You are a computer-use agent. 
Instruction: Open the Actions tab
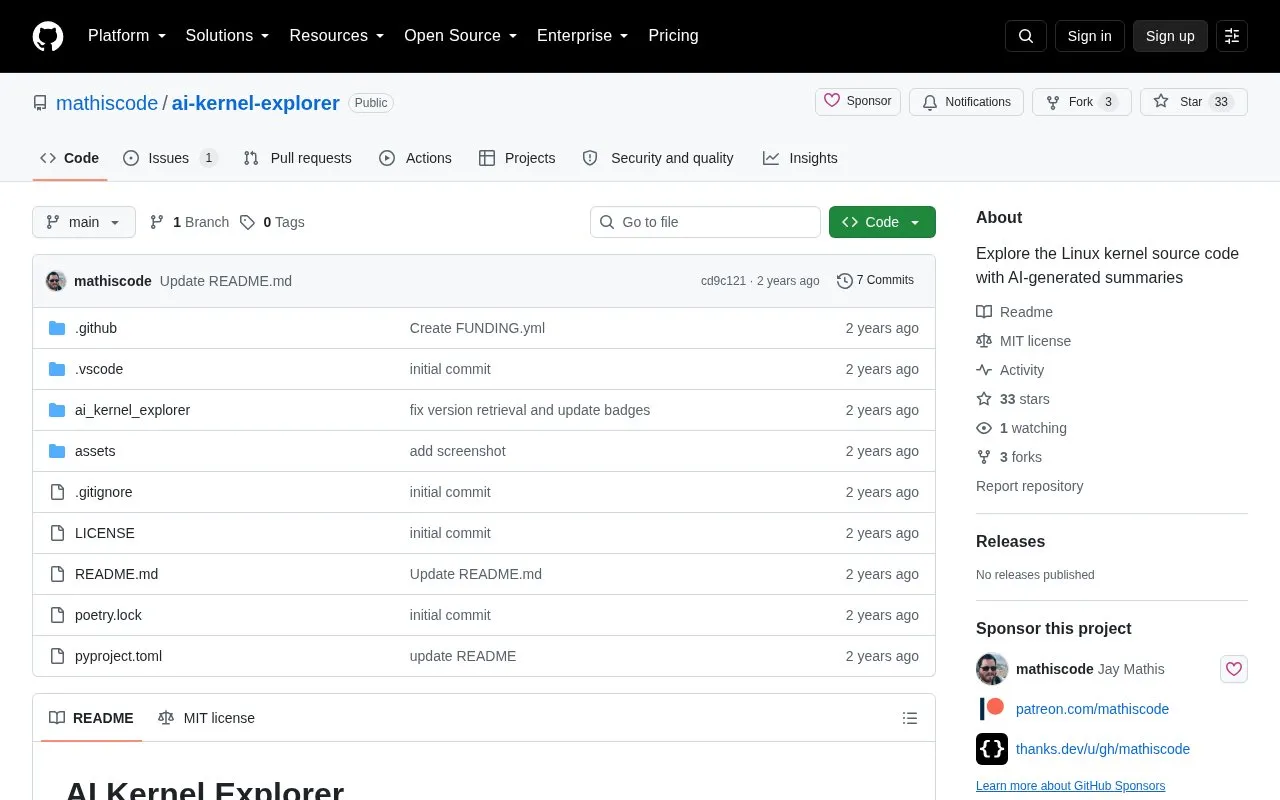pos(415,158)
